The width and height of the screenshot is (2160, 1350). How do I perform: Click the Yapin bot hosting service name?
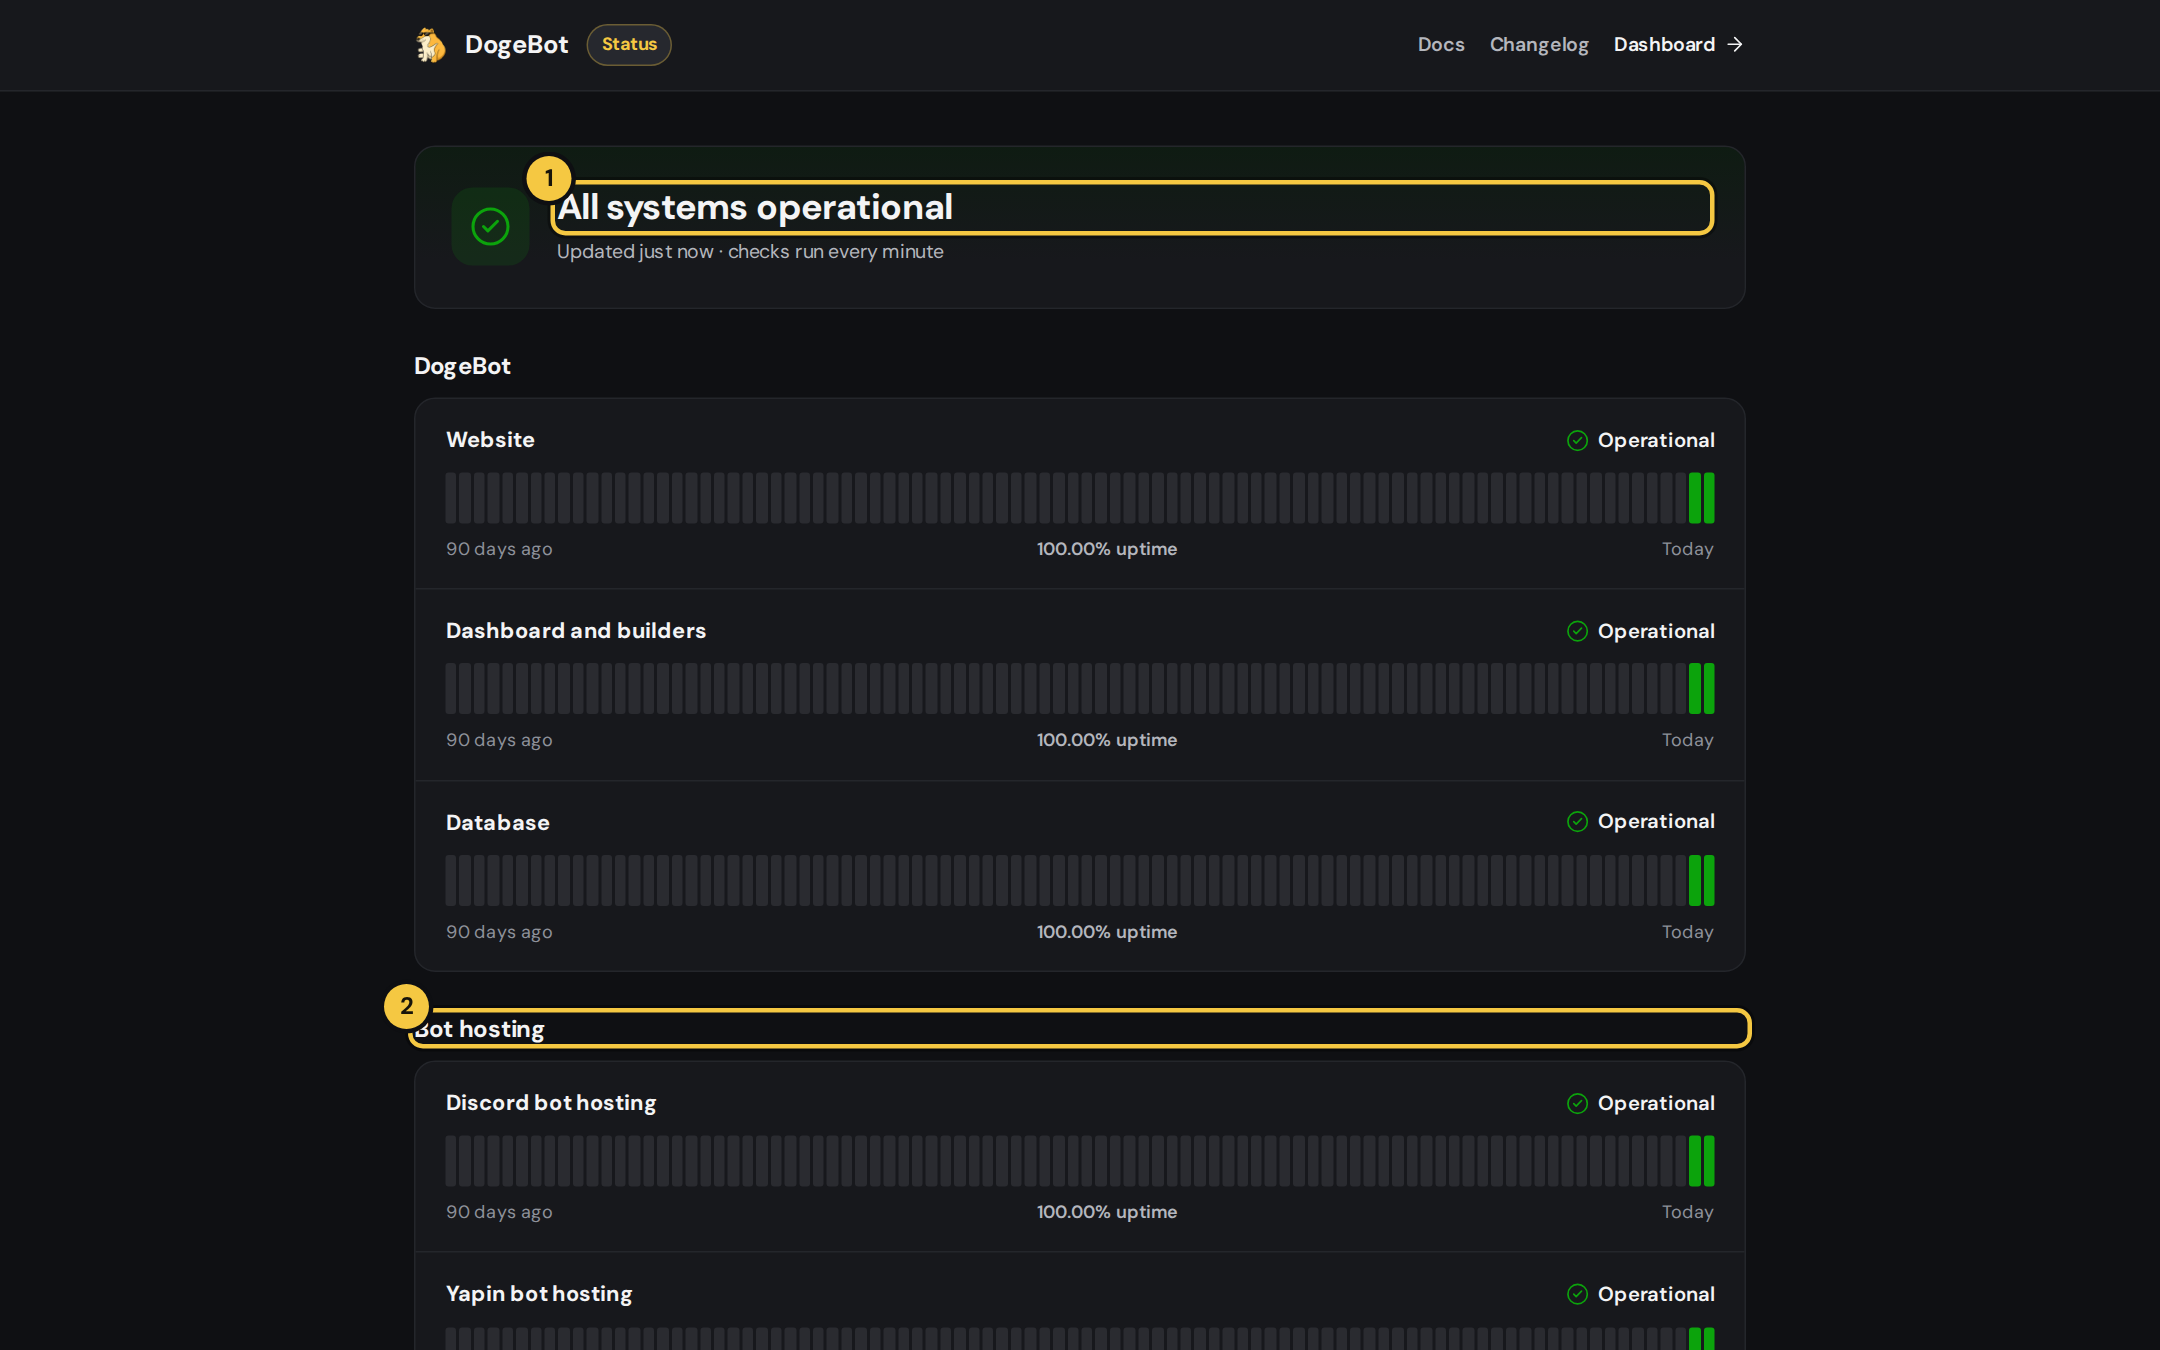coord(539,1294)
